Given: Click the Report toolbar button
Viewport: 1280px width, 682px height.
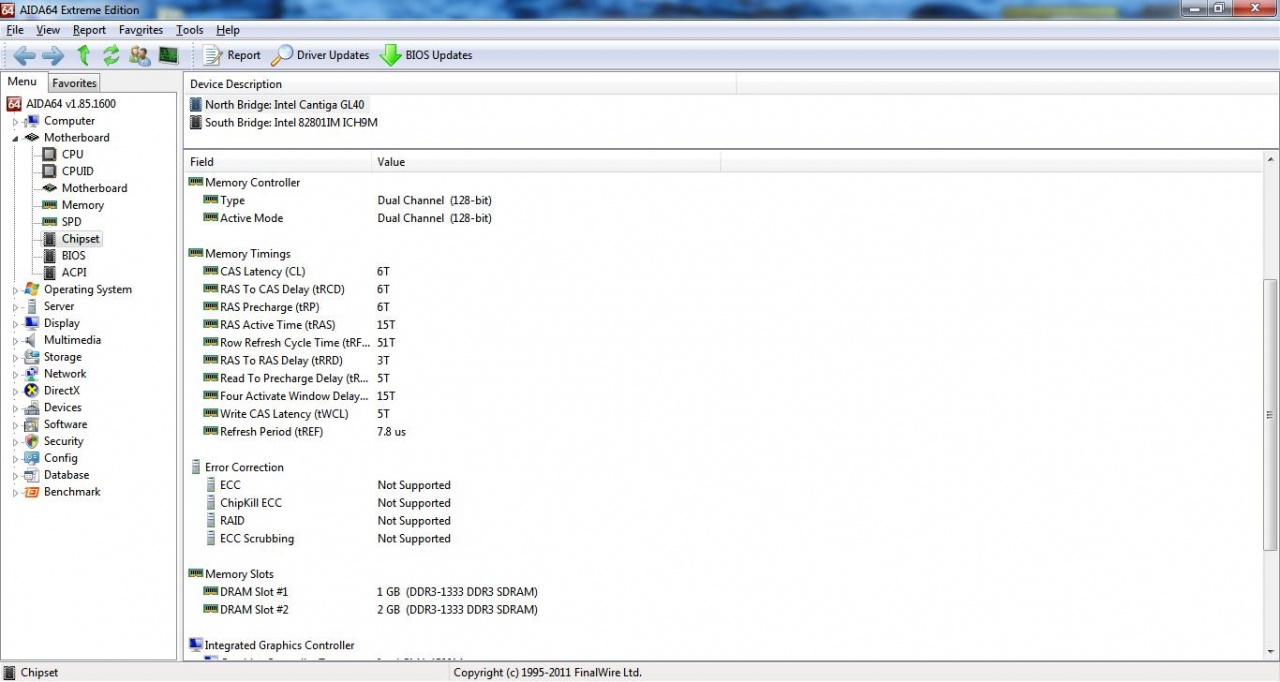Looking at the screenshot, I should (232, 56).
